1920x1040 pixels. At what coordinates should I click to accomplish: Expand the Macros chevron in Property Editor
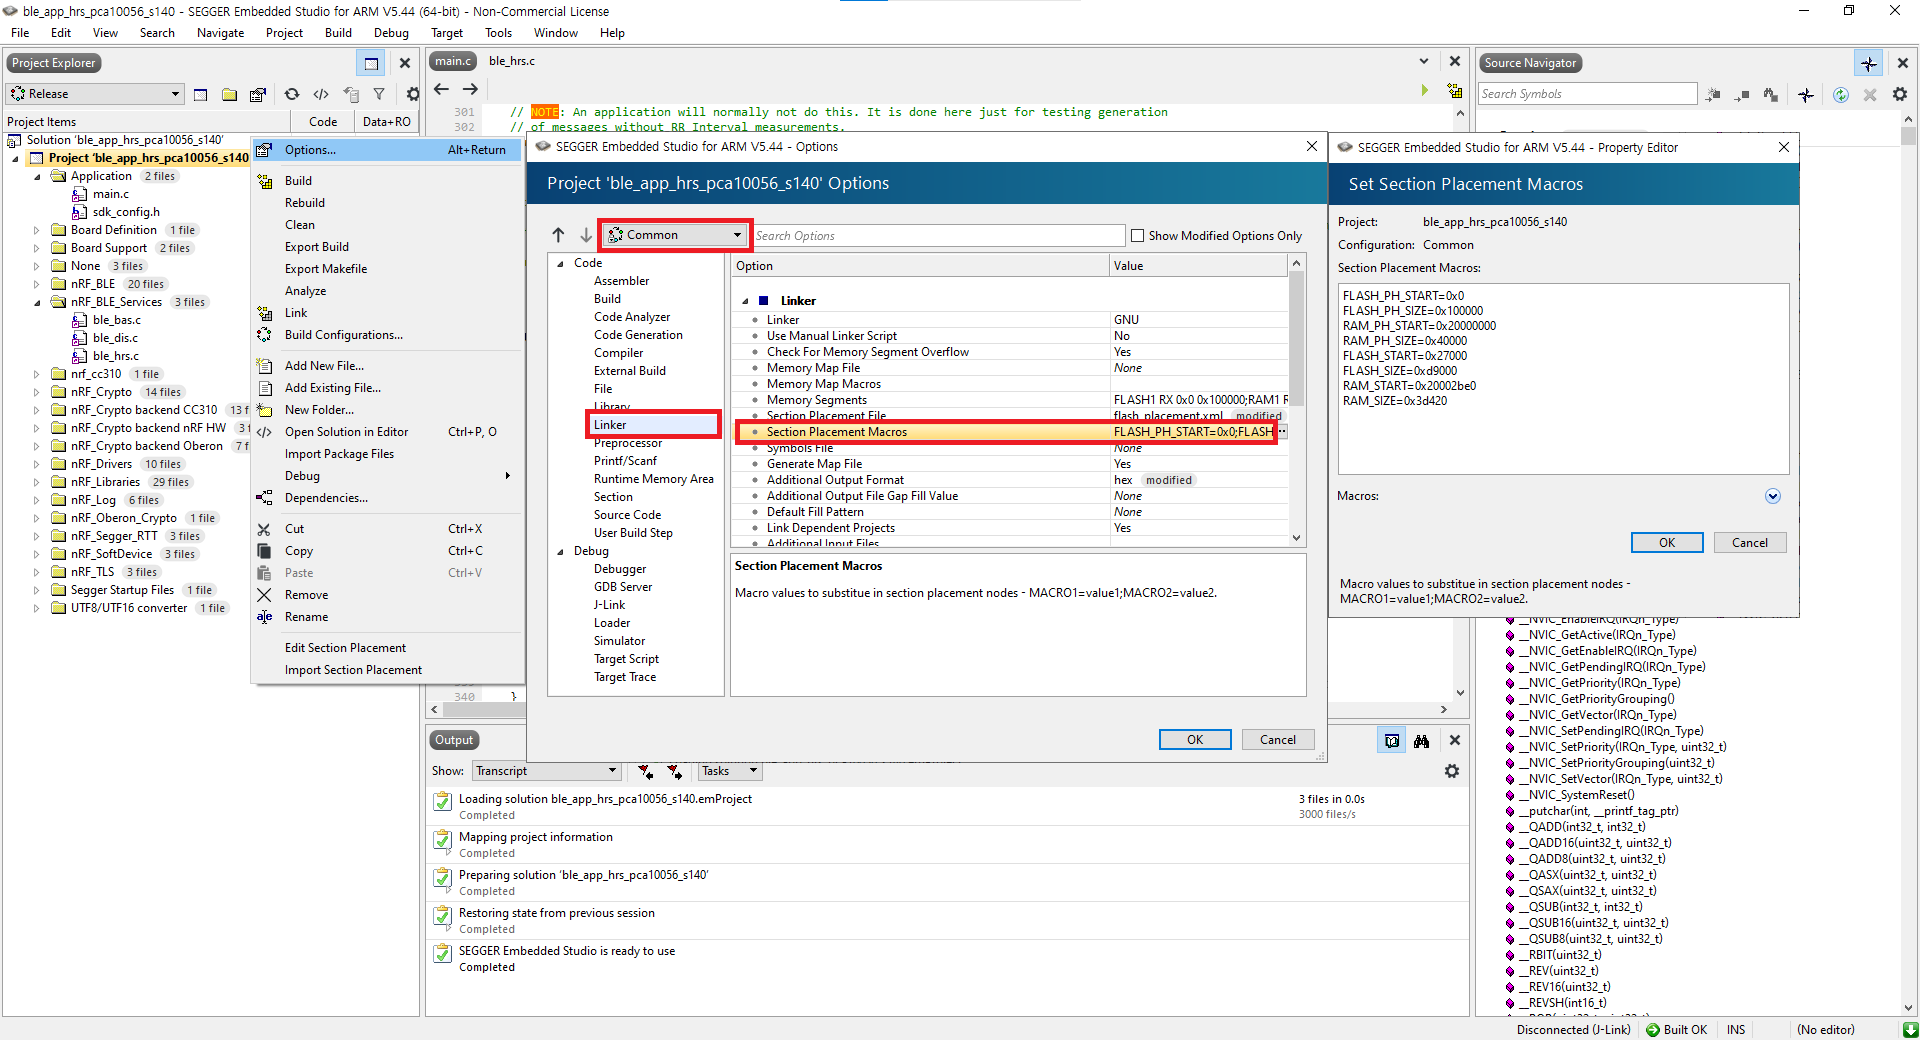[x=1773, y=496]
